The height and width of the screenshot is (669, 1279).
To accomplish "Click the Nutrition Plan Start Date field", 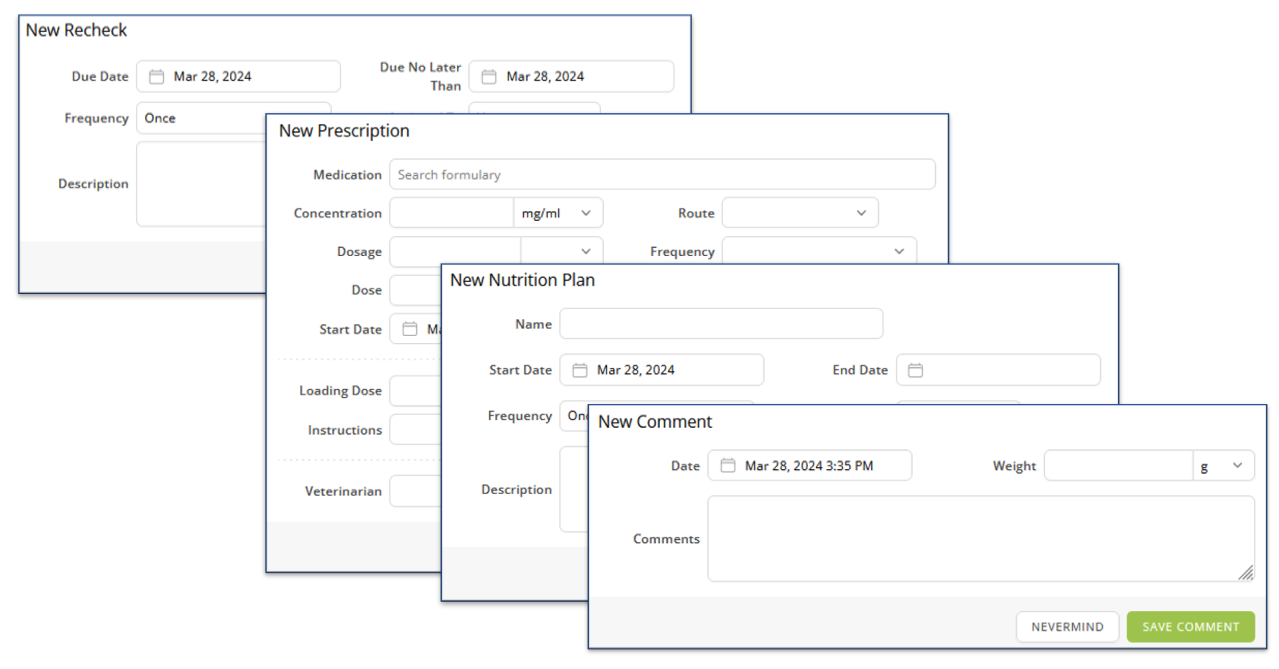I will pyautogui.click(x=661, y=370).
